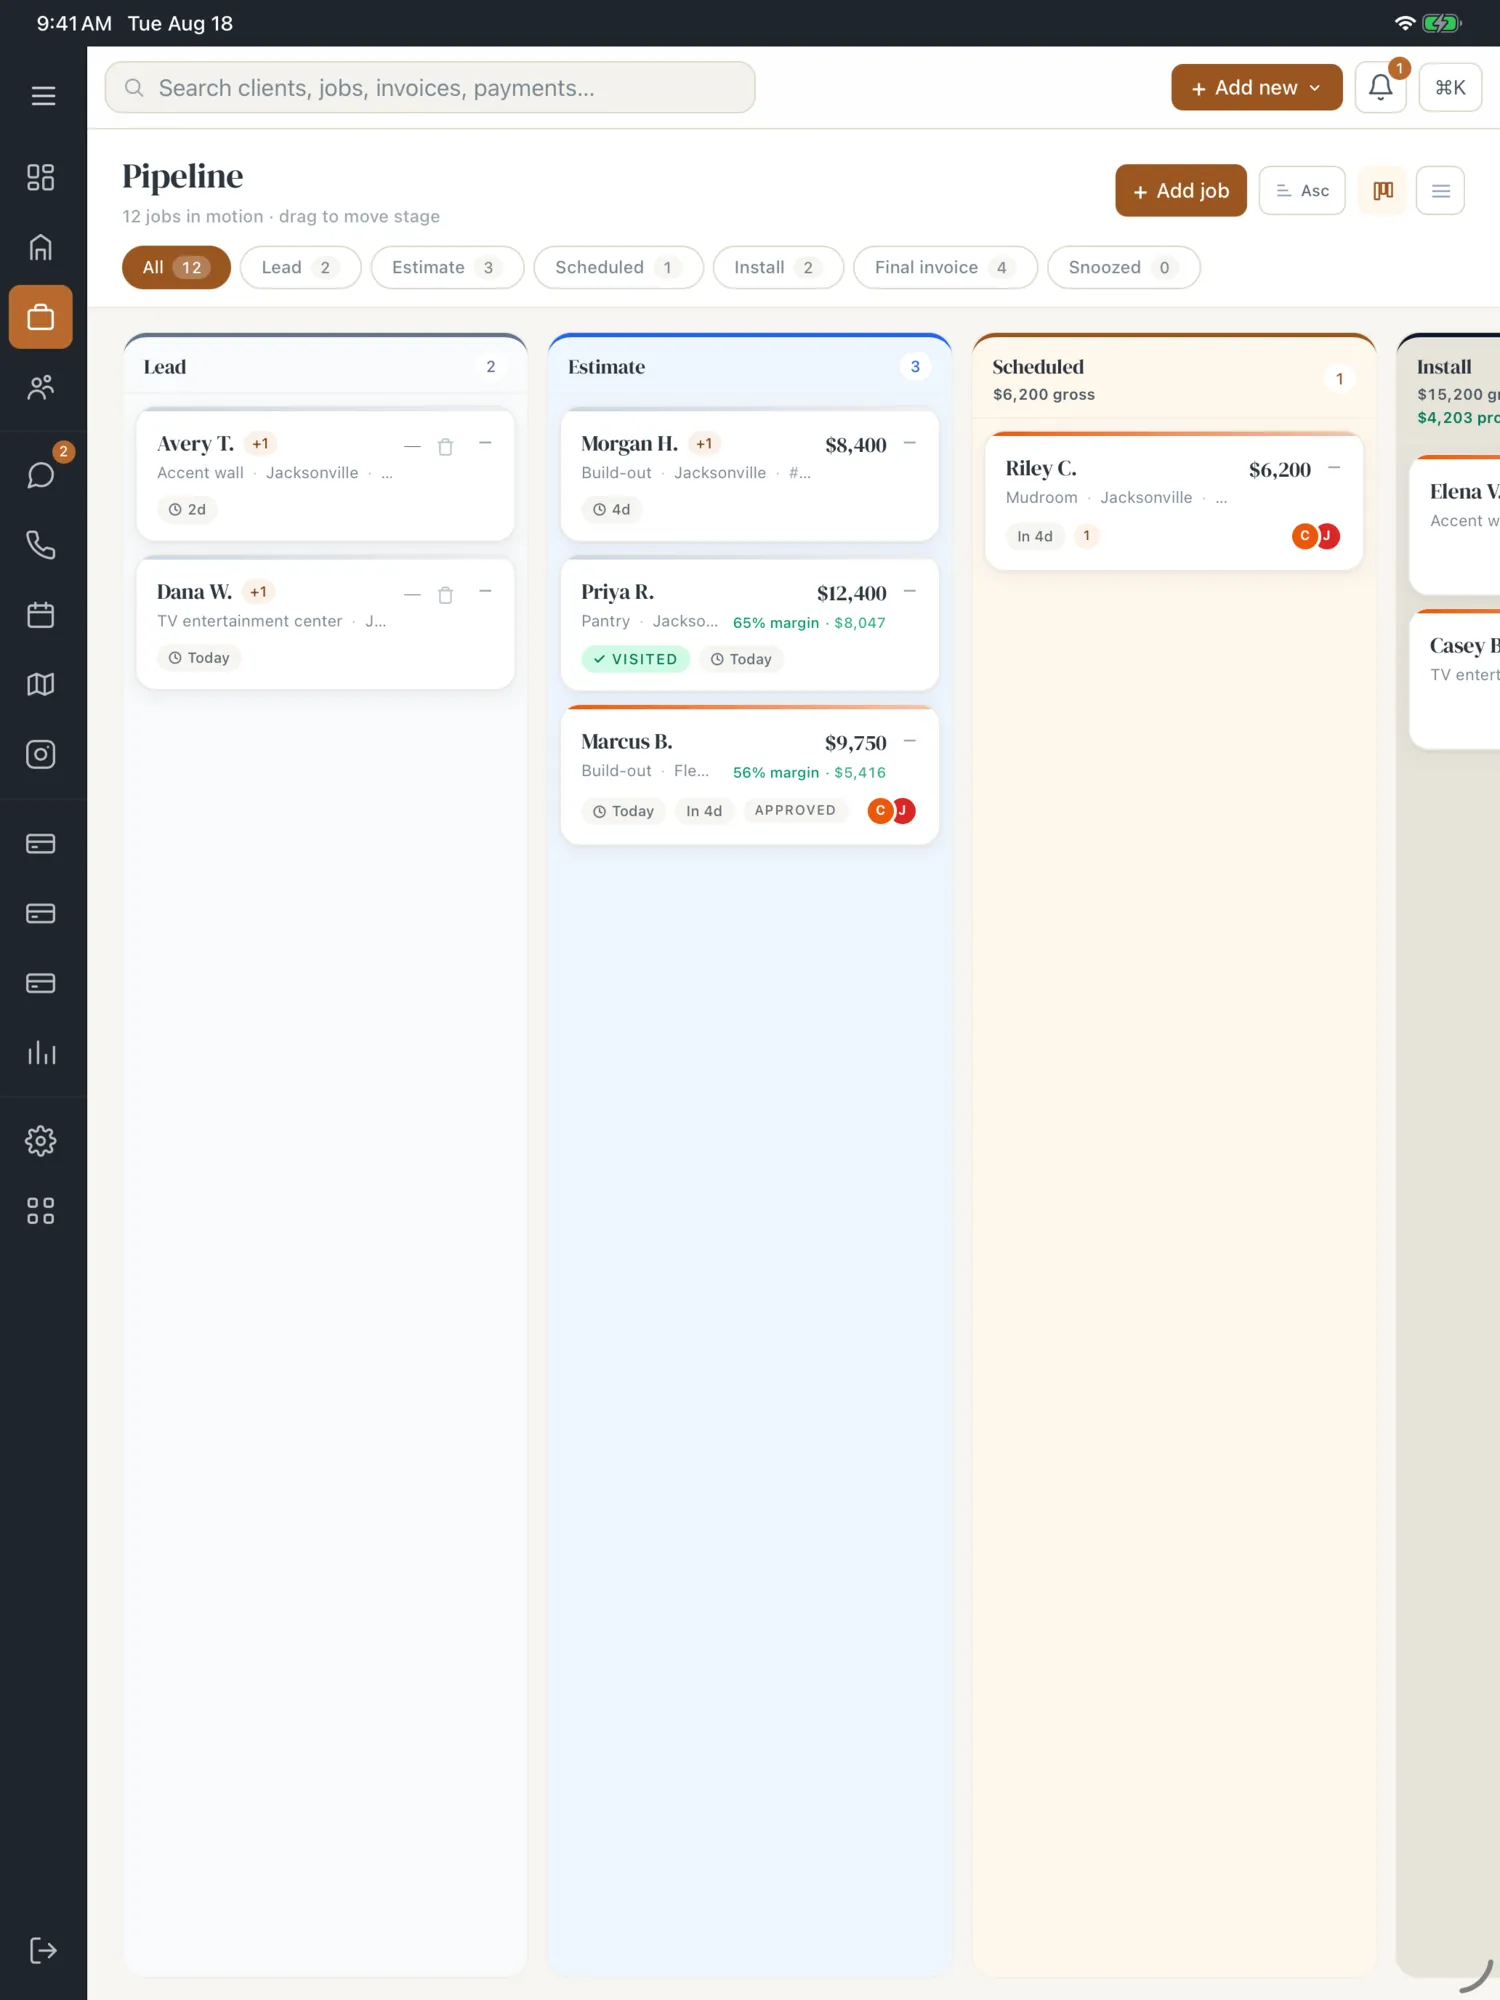Click the +1 badge on Morgan H.

point(704,444)
